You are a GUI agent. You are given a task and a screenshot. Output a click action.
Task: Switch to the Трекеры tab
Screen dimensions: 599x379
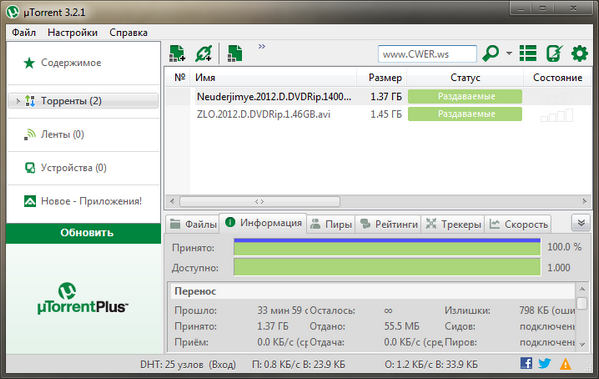coord(453,224)
